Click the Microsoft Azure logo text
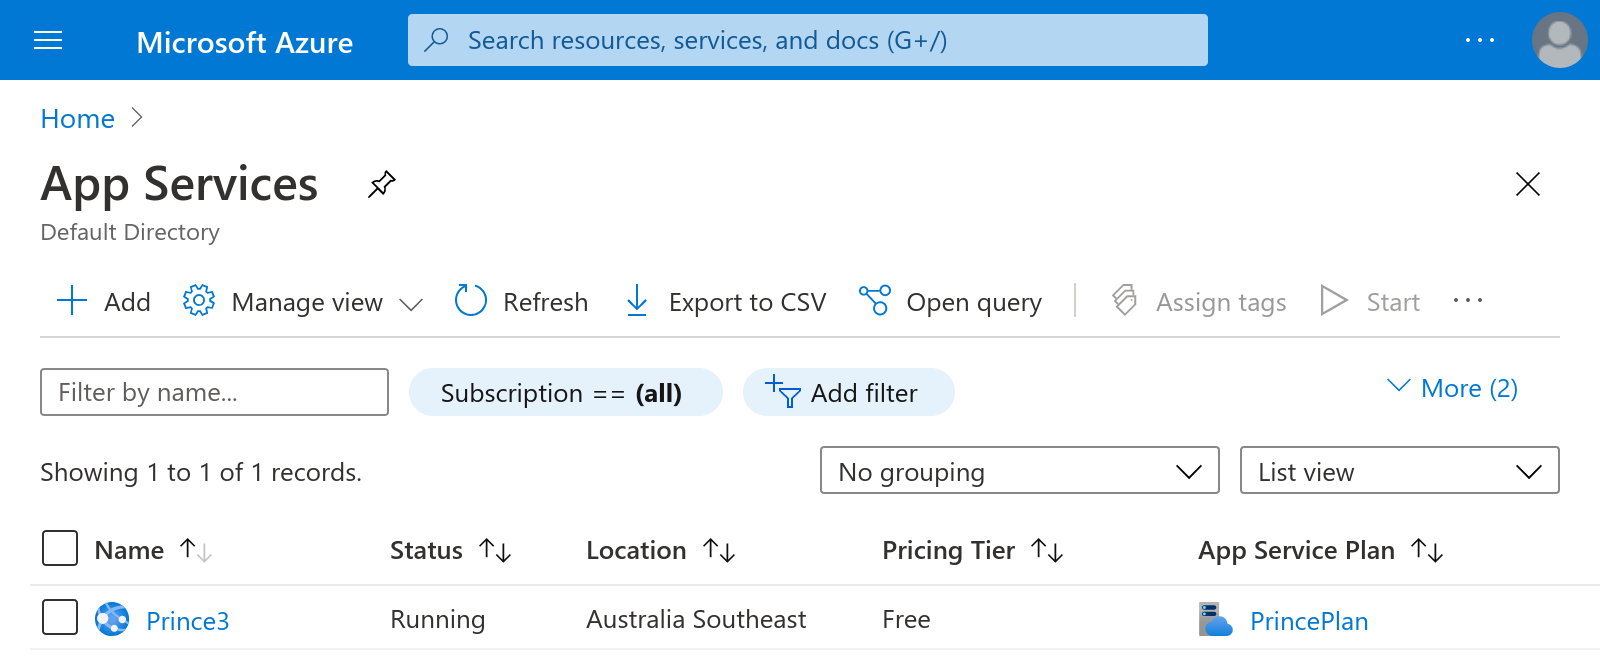 click(244, 42)
